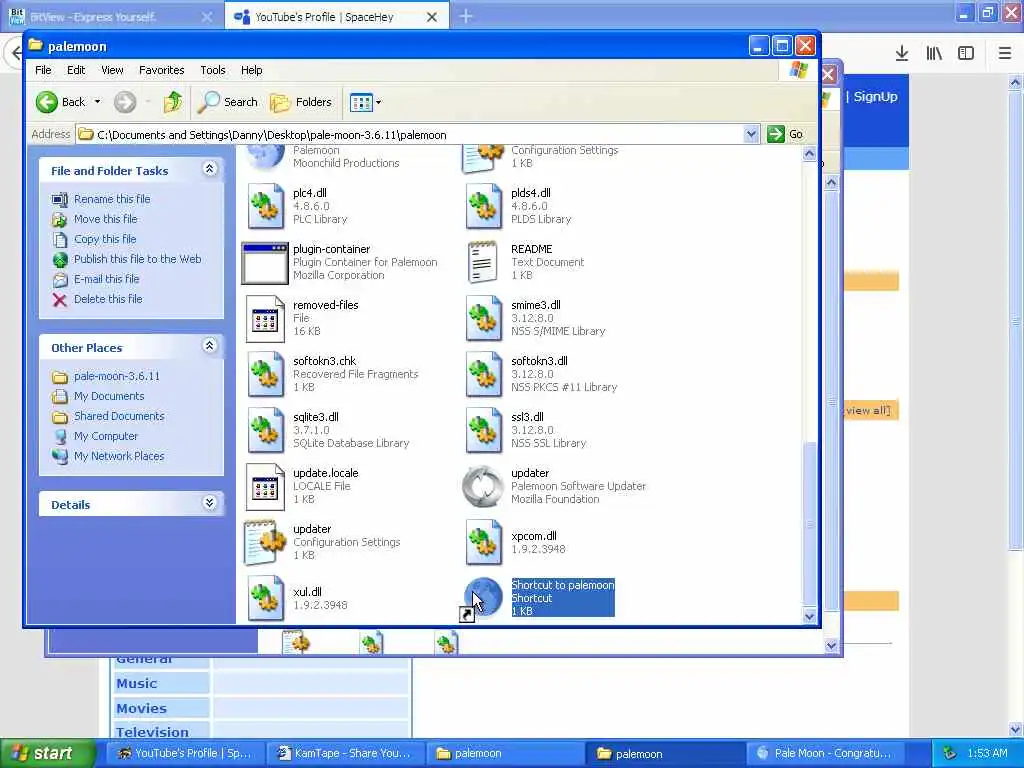Open the browser library icon
This screenshot has width=1024, height=768.
pos(934,53)
